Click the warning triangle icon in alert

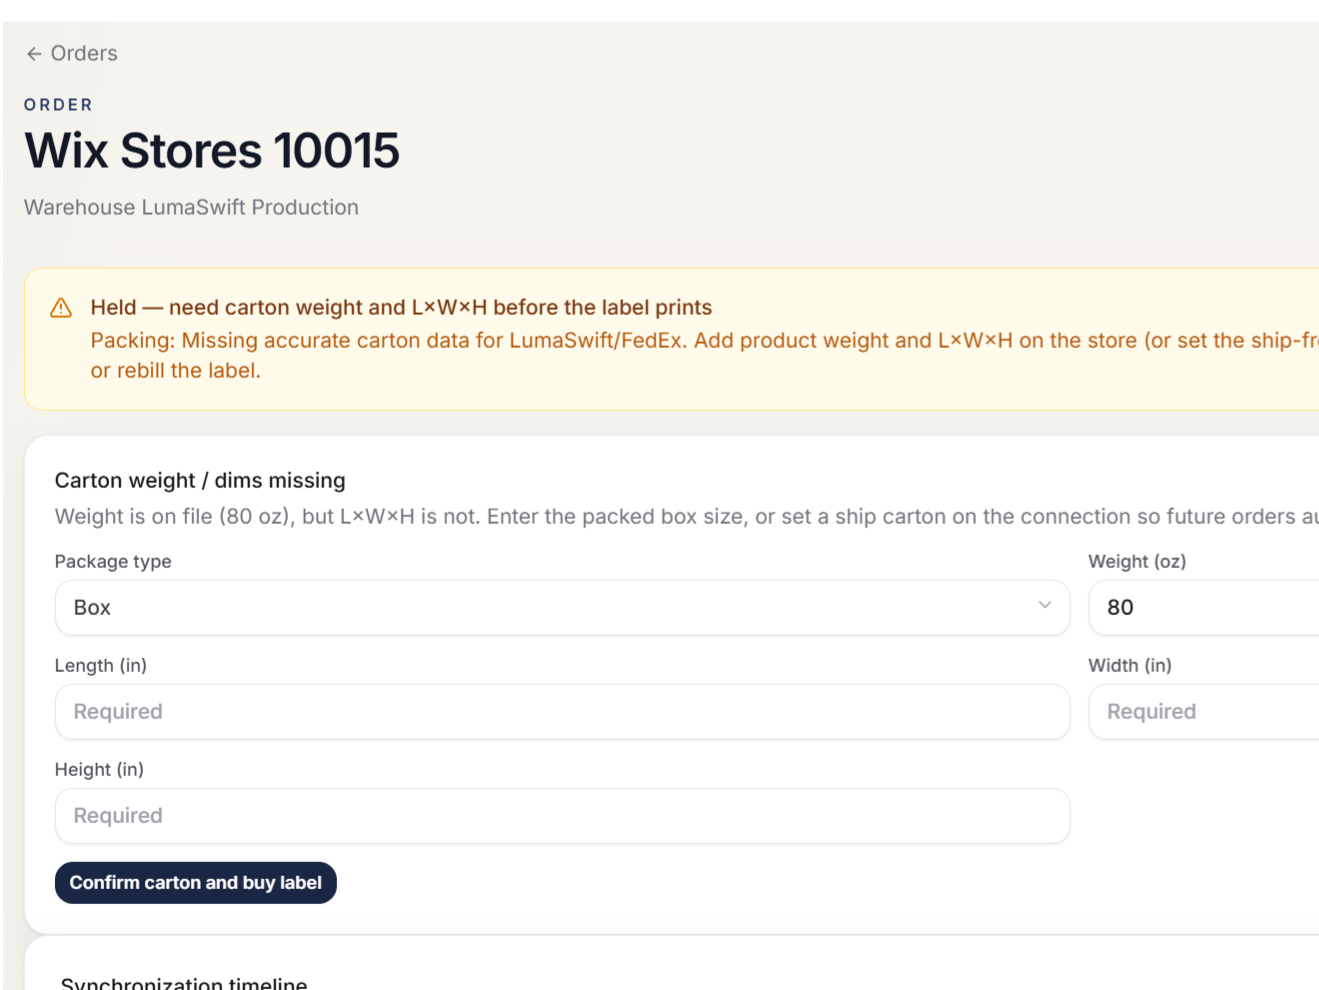pos(61,308)
